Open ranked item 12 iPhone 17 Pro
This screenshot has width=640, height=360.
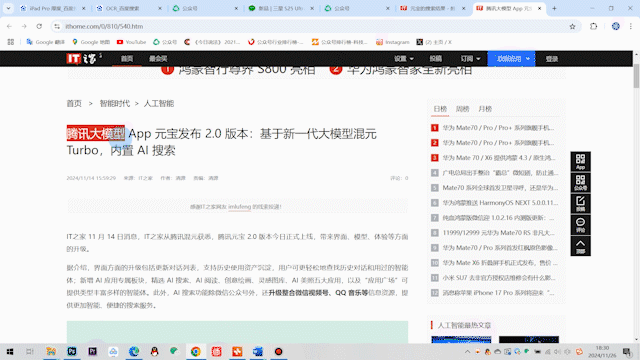click(x=498, y=293)
